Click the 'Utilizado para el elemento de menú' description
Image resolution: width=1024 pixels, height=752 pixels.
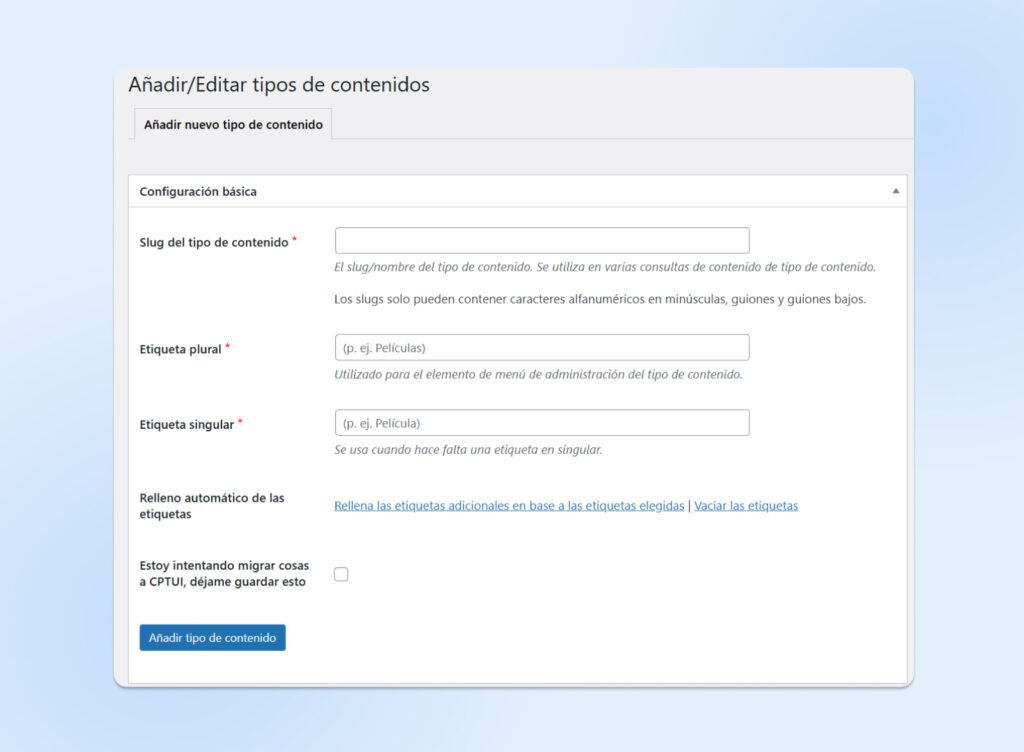coord(538,375)
